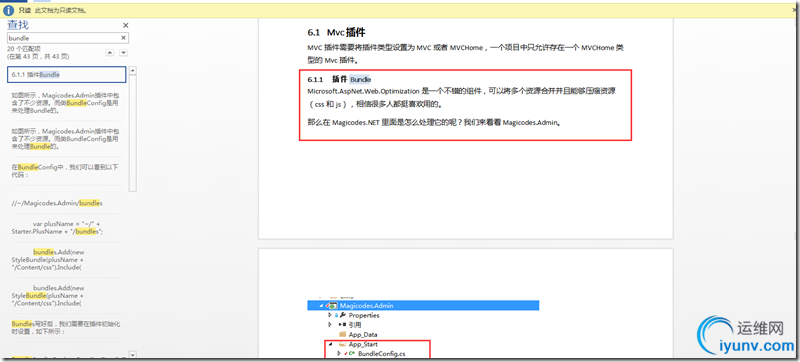The image size is (800, 362).
Task: Select the Magicodes.Admin project row
Action: [423, 305]
